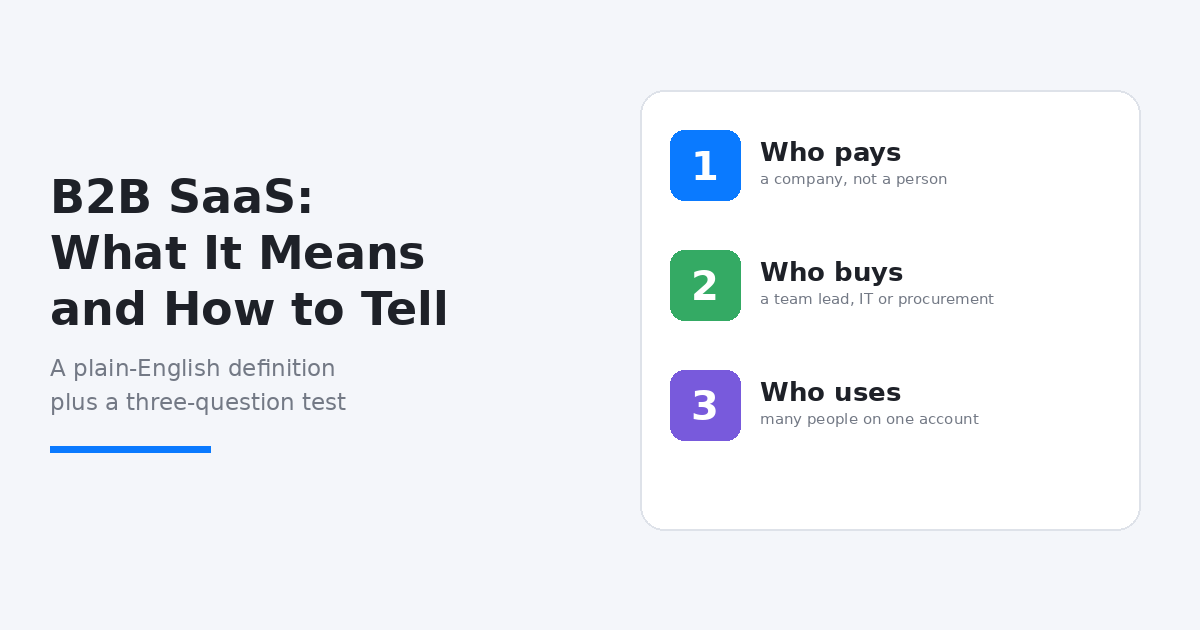Image resolution: width=1200 pixels, height=630 pixels.
Task: Click "plus a three-question test" subtitle line
Action: [198, 403]
